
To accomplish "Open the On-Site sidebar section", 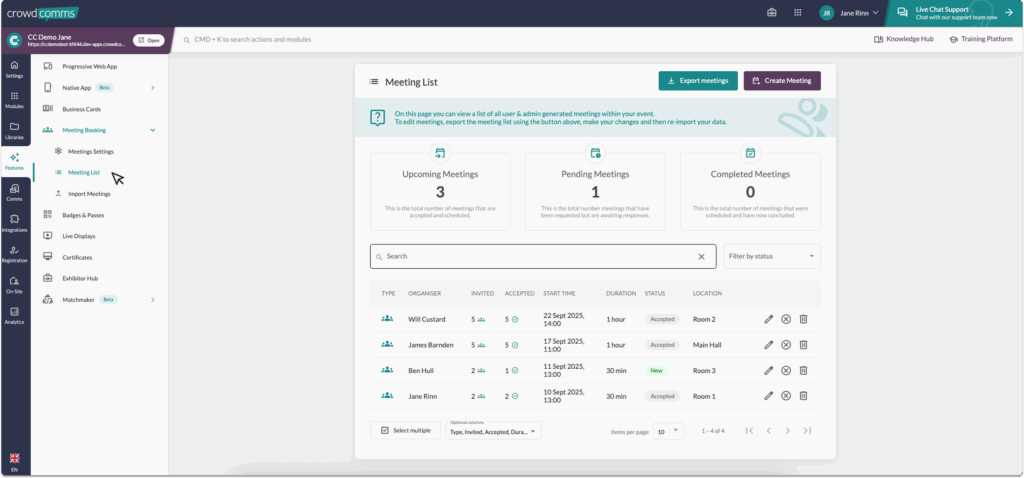I will click(14, 284).
